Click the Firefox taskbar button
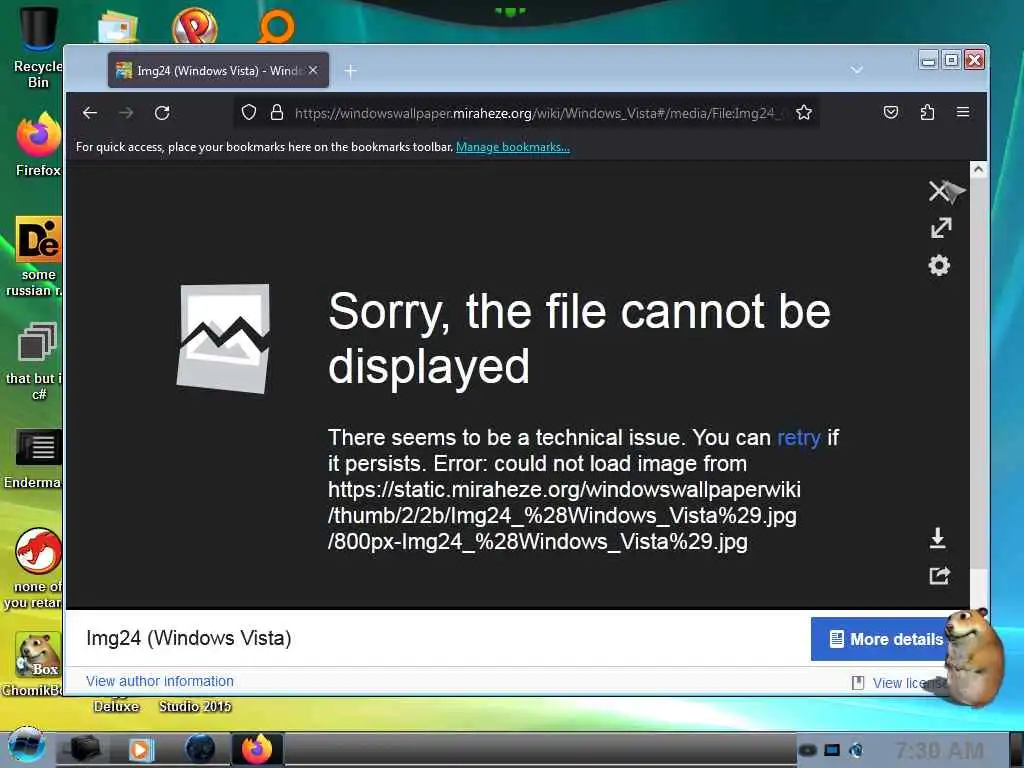The height and width of the screenshot is (768, 1024). pos(257,748)
